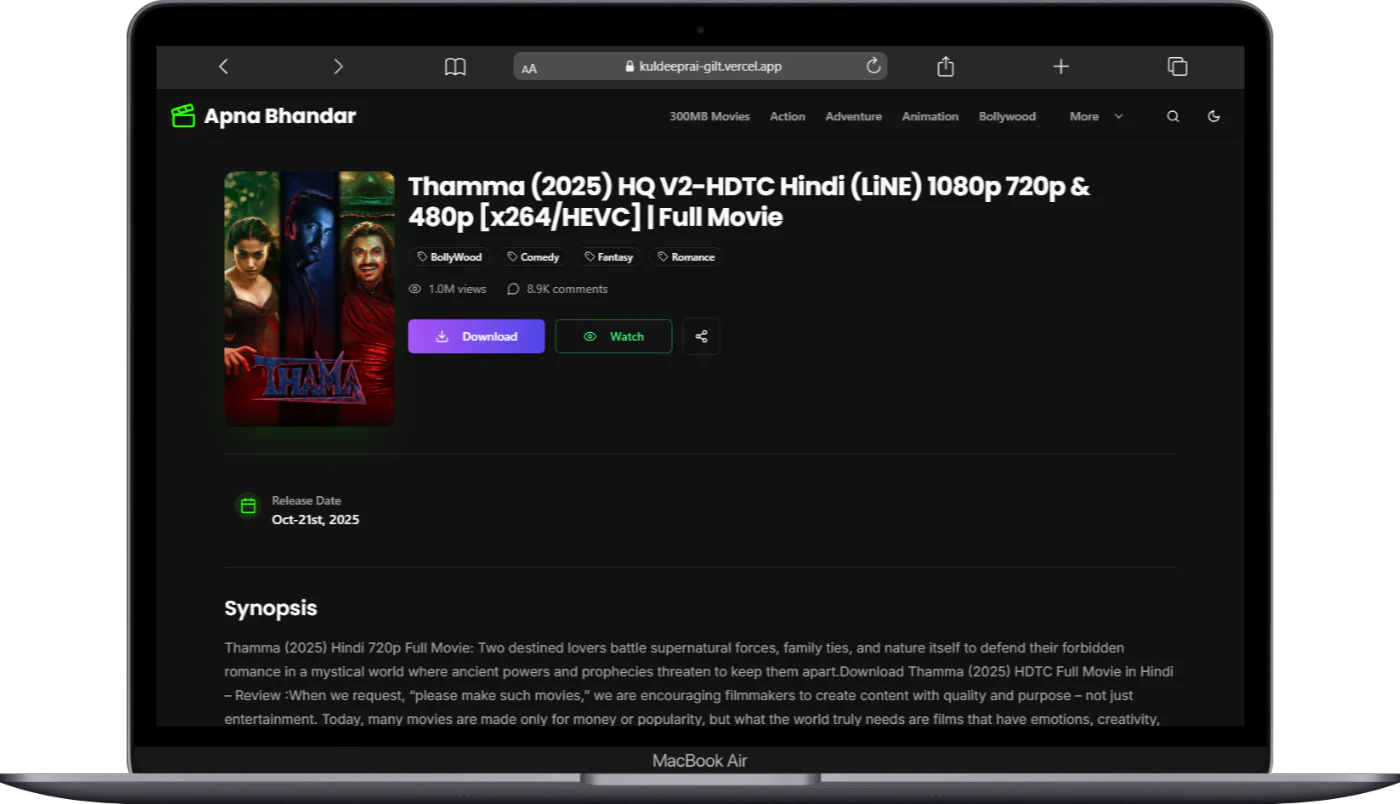Select the Animation nav item

click(x=930, y=116)
